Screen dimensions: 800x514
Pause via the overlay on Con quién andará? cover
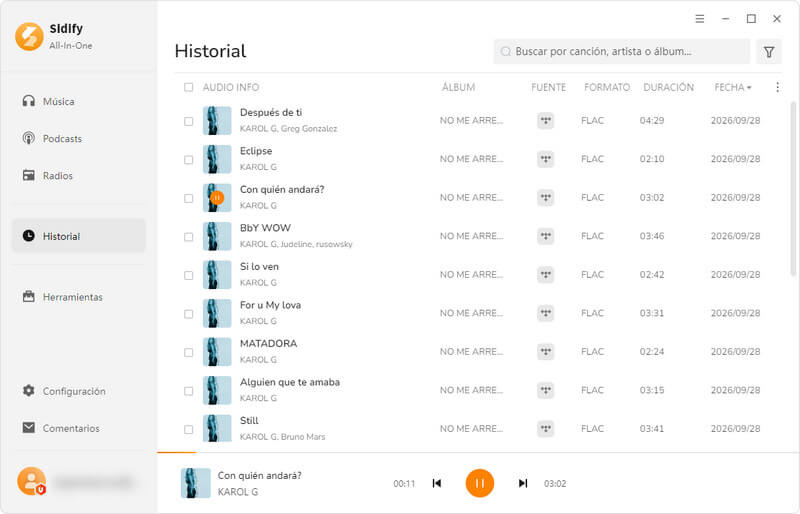pyautogui.click(x=217, y=198)
